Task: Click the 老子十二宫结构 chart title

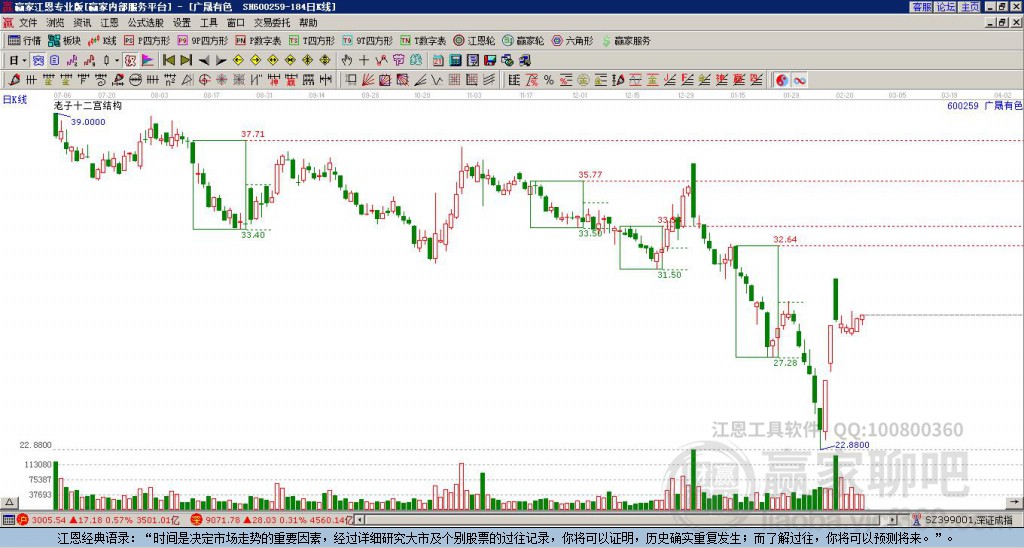Action: click(x=88, y=105)
